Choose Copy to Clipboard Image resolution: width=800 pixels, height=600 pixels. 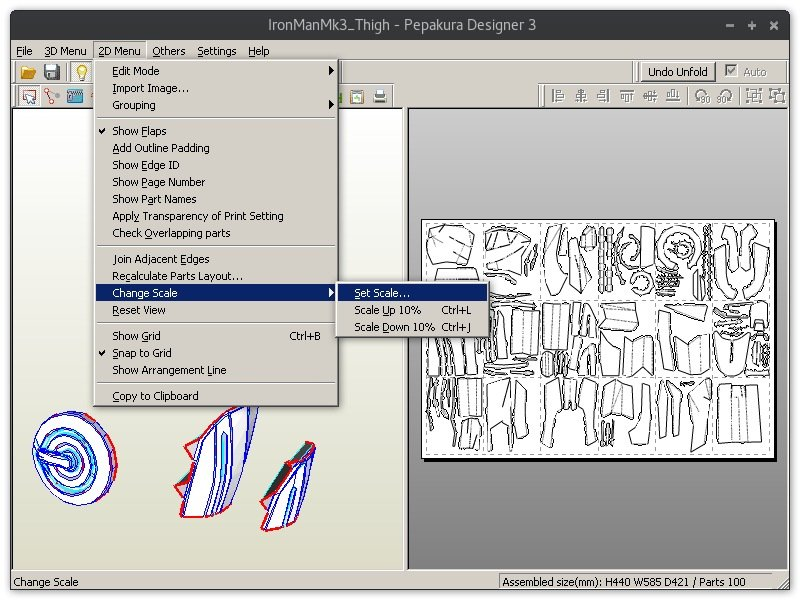click(x=216, y=396)
